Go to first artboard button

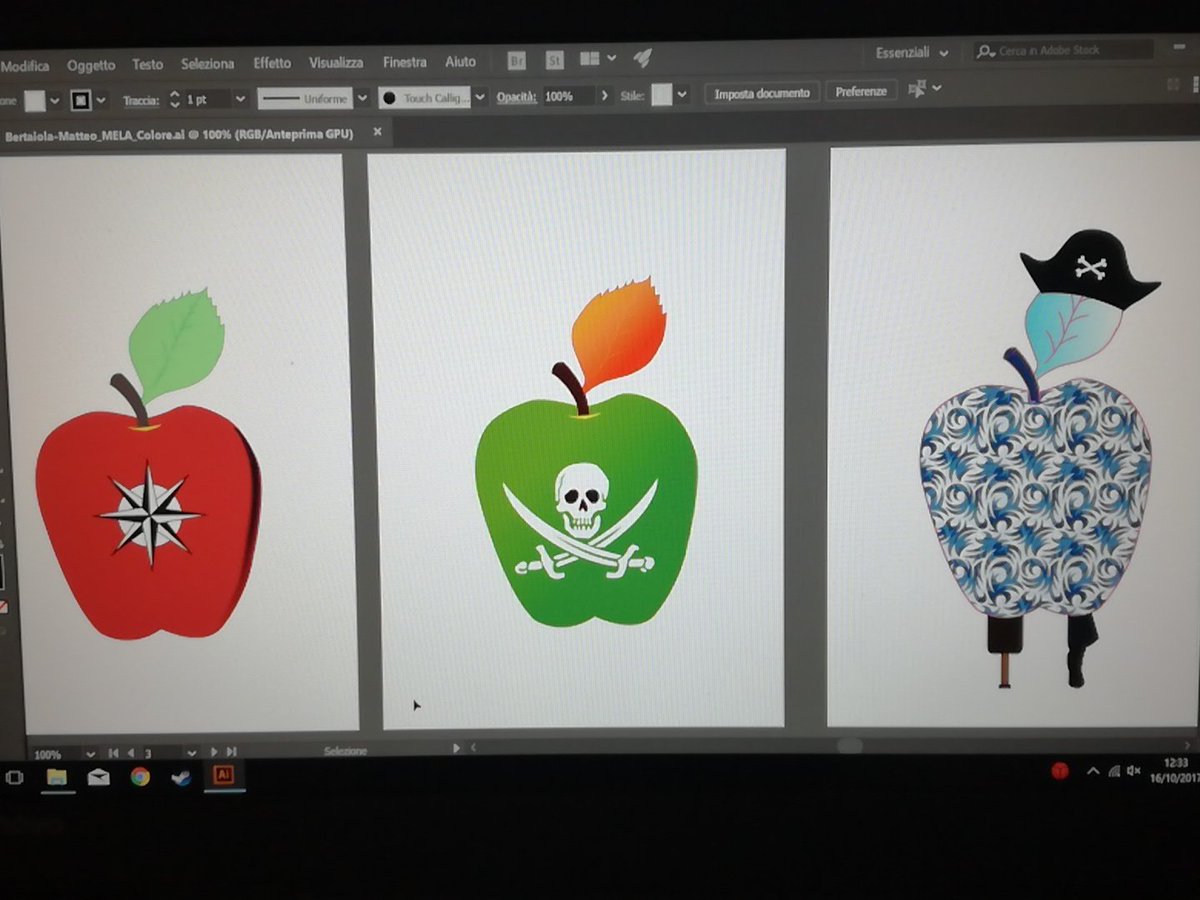pos(113,752)
